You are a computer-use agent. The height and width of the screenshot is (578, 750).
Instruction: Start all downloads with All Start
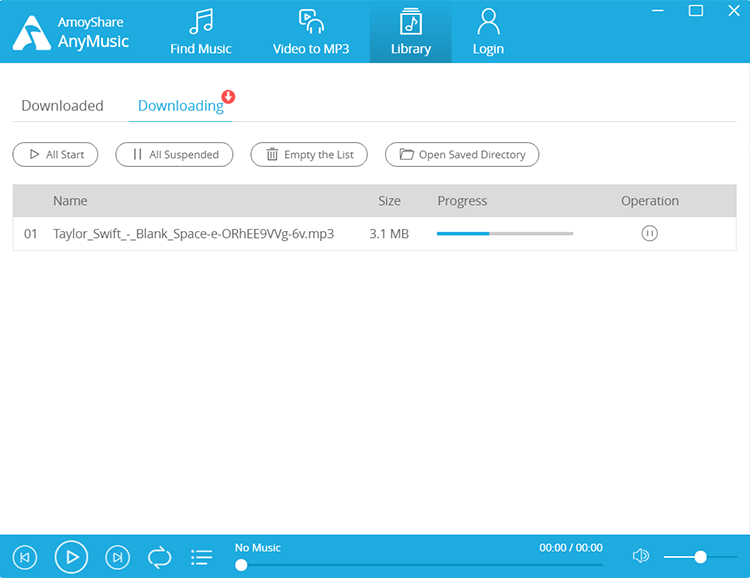[55, 155]
